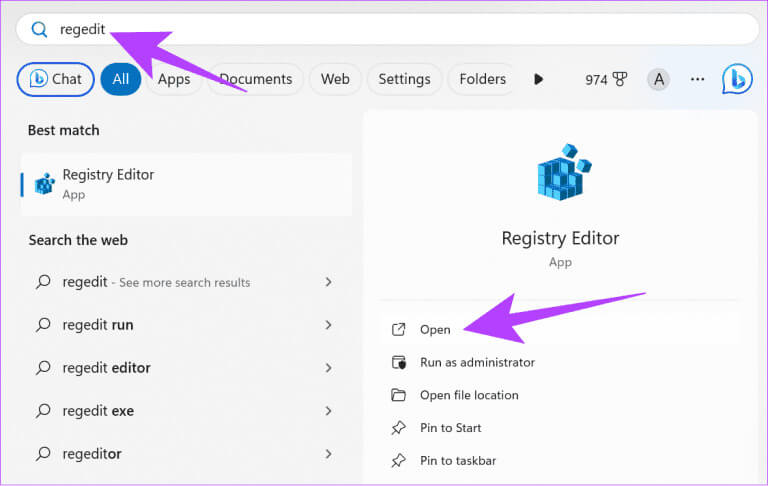768x486 pixels.
Task: Click the search magnifier icon in search box
Action: point(40,29)
